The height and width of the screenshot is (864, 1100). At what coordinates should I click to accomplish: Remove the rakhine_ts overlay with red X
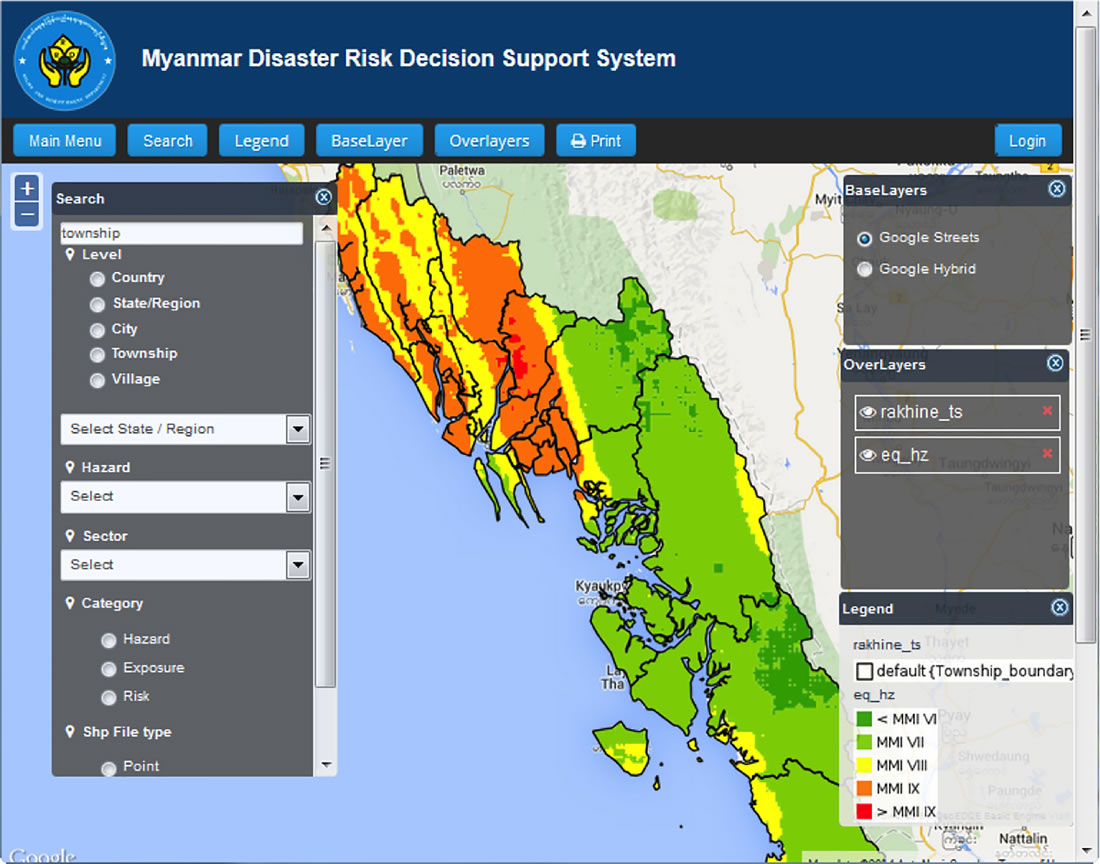click(x=1047, y=411)
